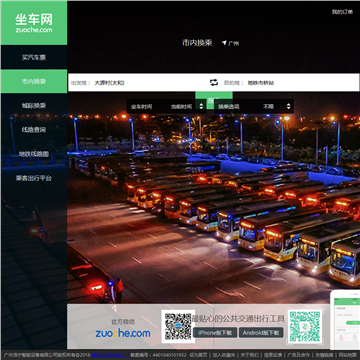Image resolution: width=360 pixels, height=360 pixels.
Task: Select 买汽车票 in the sidebar
Action: (x=34, y=57)
